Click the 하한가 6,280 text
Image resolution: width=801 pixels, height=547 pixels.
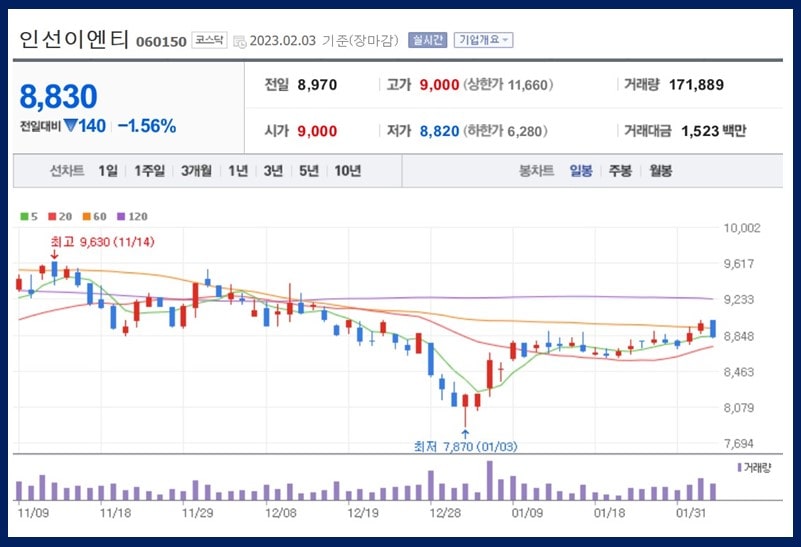(x=506, y=131)
